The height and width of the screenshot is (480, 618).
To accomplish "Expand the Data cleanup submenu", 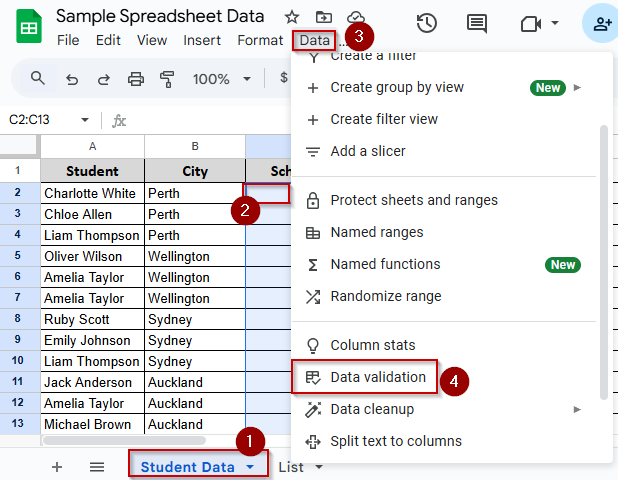I will coord(577,409).
